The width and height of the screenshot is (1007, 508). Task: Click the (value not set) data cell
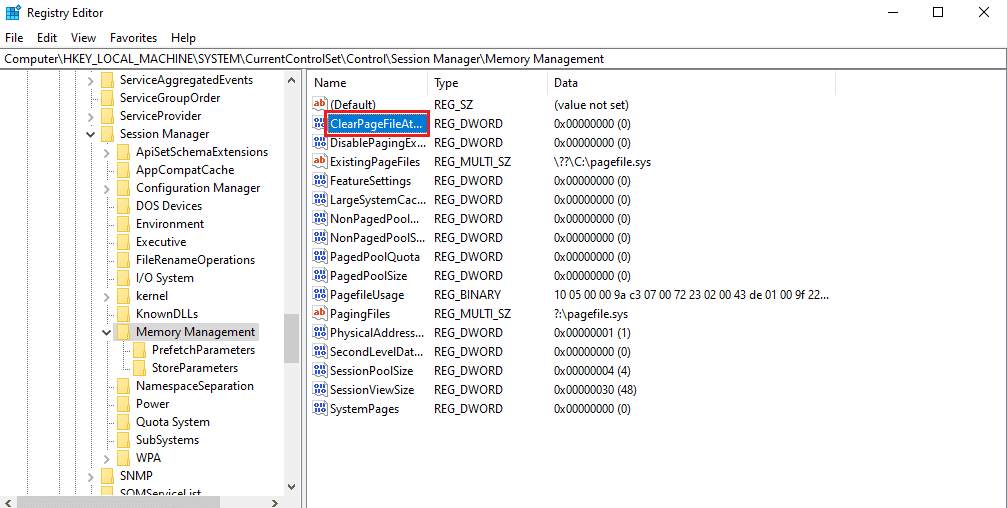591,105
